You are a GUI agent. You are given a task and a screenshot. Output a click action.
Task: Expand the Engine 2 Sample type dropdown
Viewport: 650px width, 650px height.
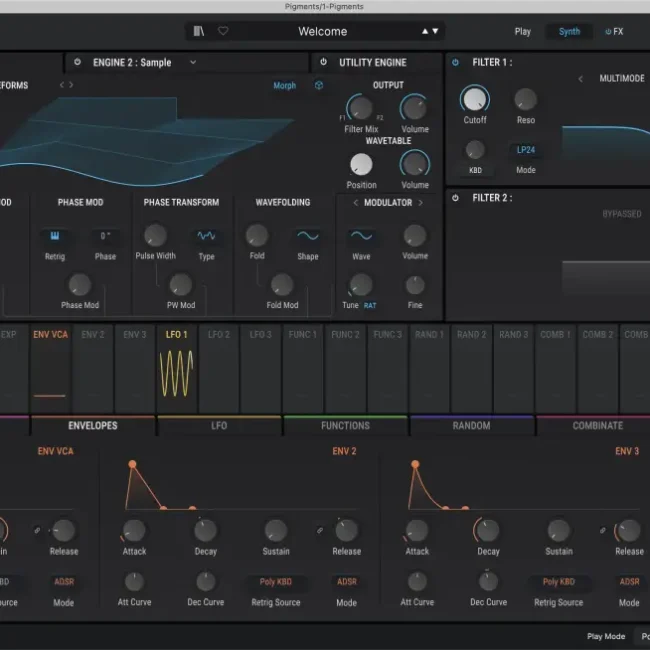click(193, 62)
